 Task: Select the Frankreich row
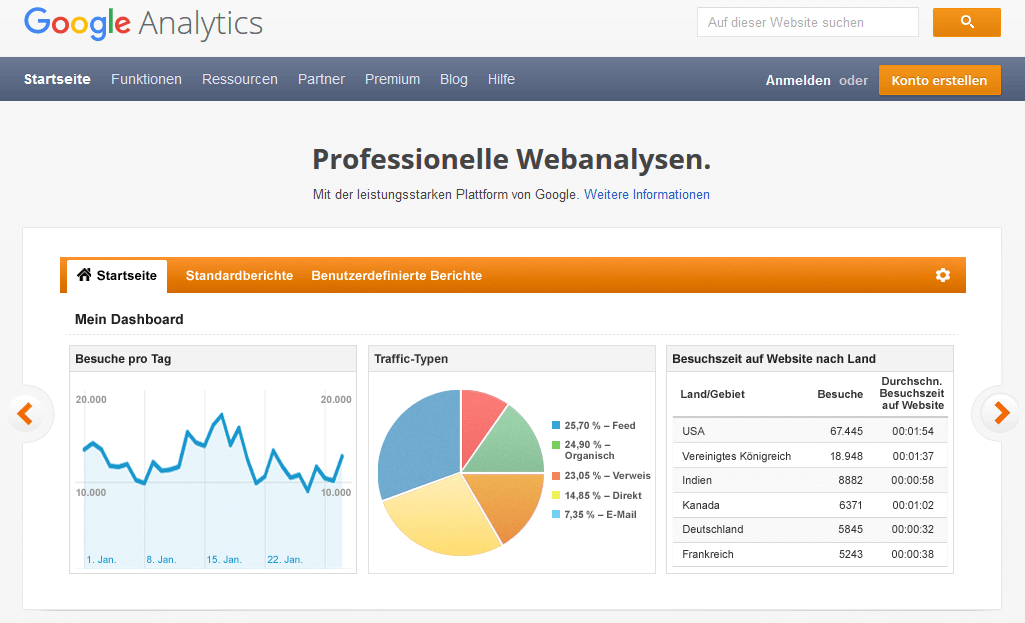pyautogui.click(x=810, y=554)
